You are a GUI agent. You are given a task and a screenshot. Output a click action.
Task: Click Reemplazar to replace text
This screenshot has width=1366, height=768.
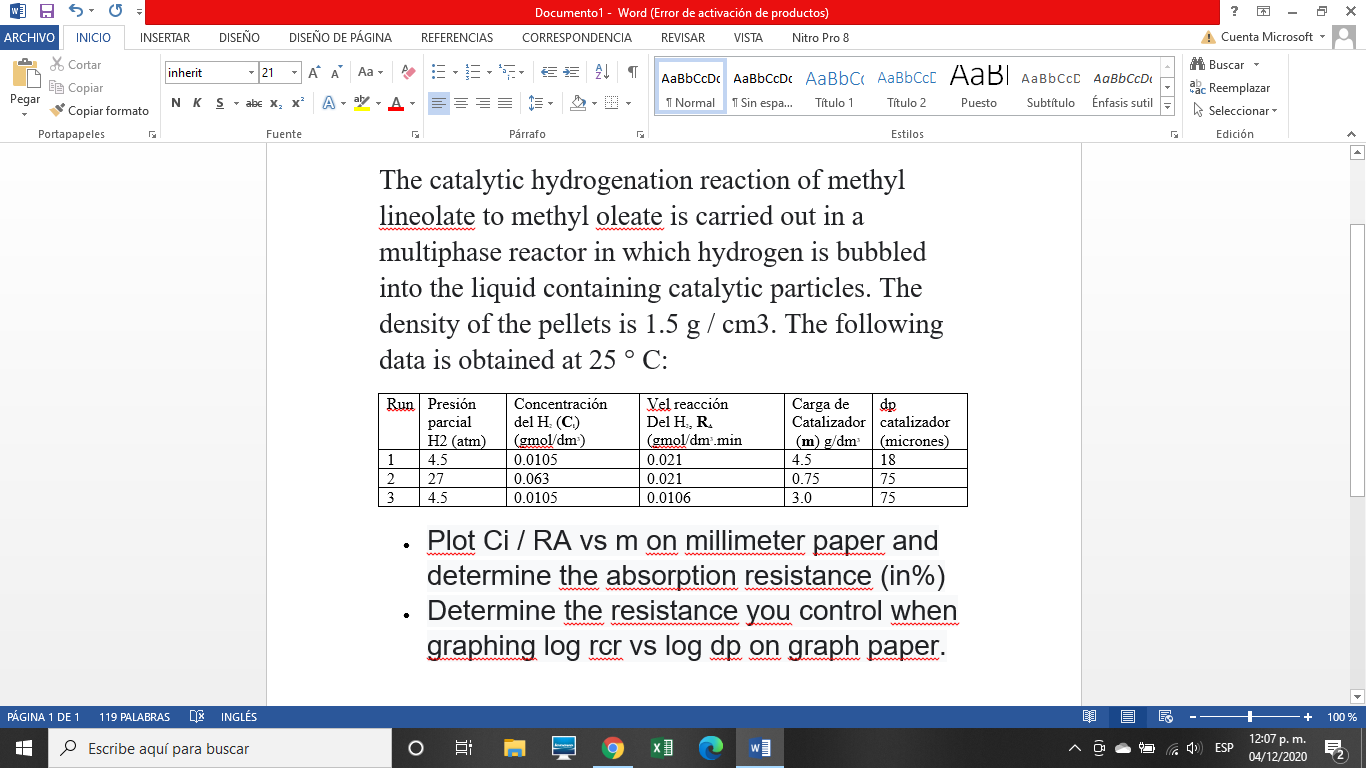click(x=1230, y=88)
